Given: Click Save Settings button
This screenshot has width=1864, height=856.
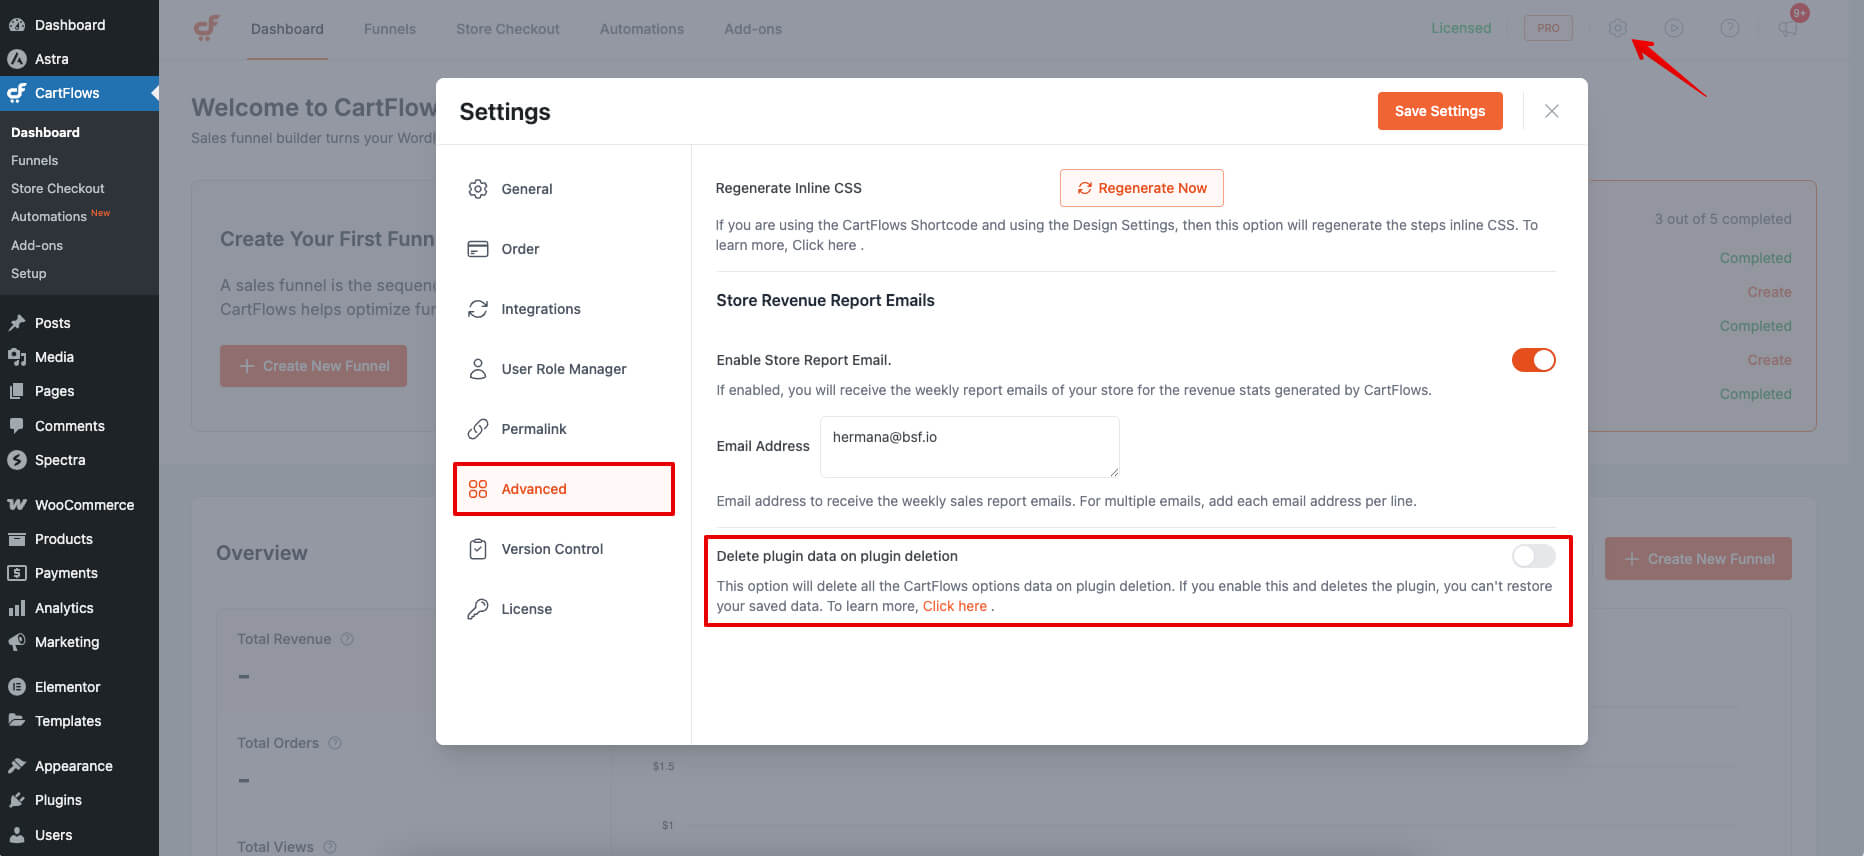Looking at the screenshot, I should coord(1440,111).
